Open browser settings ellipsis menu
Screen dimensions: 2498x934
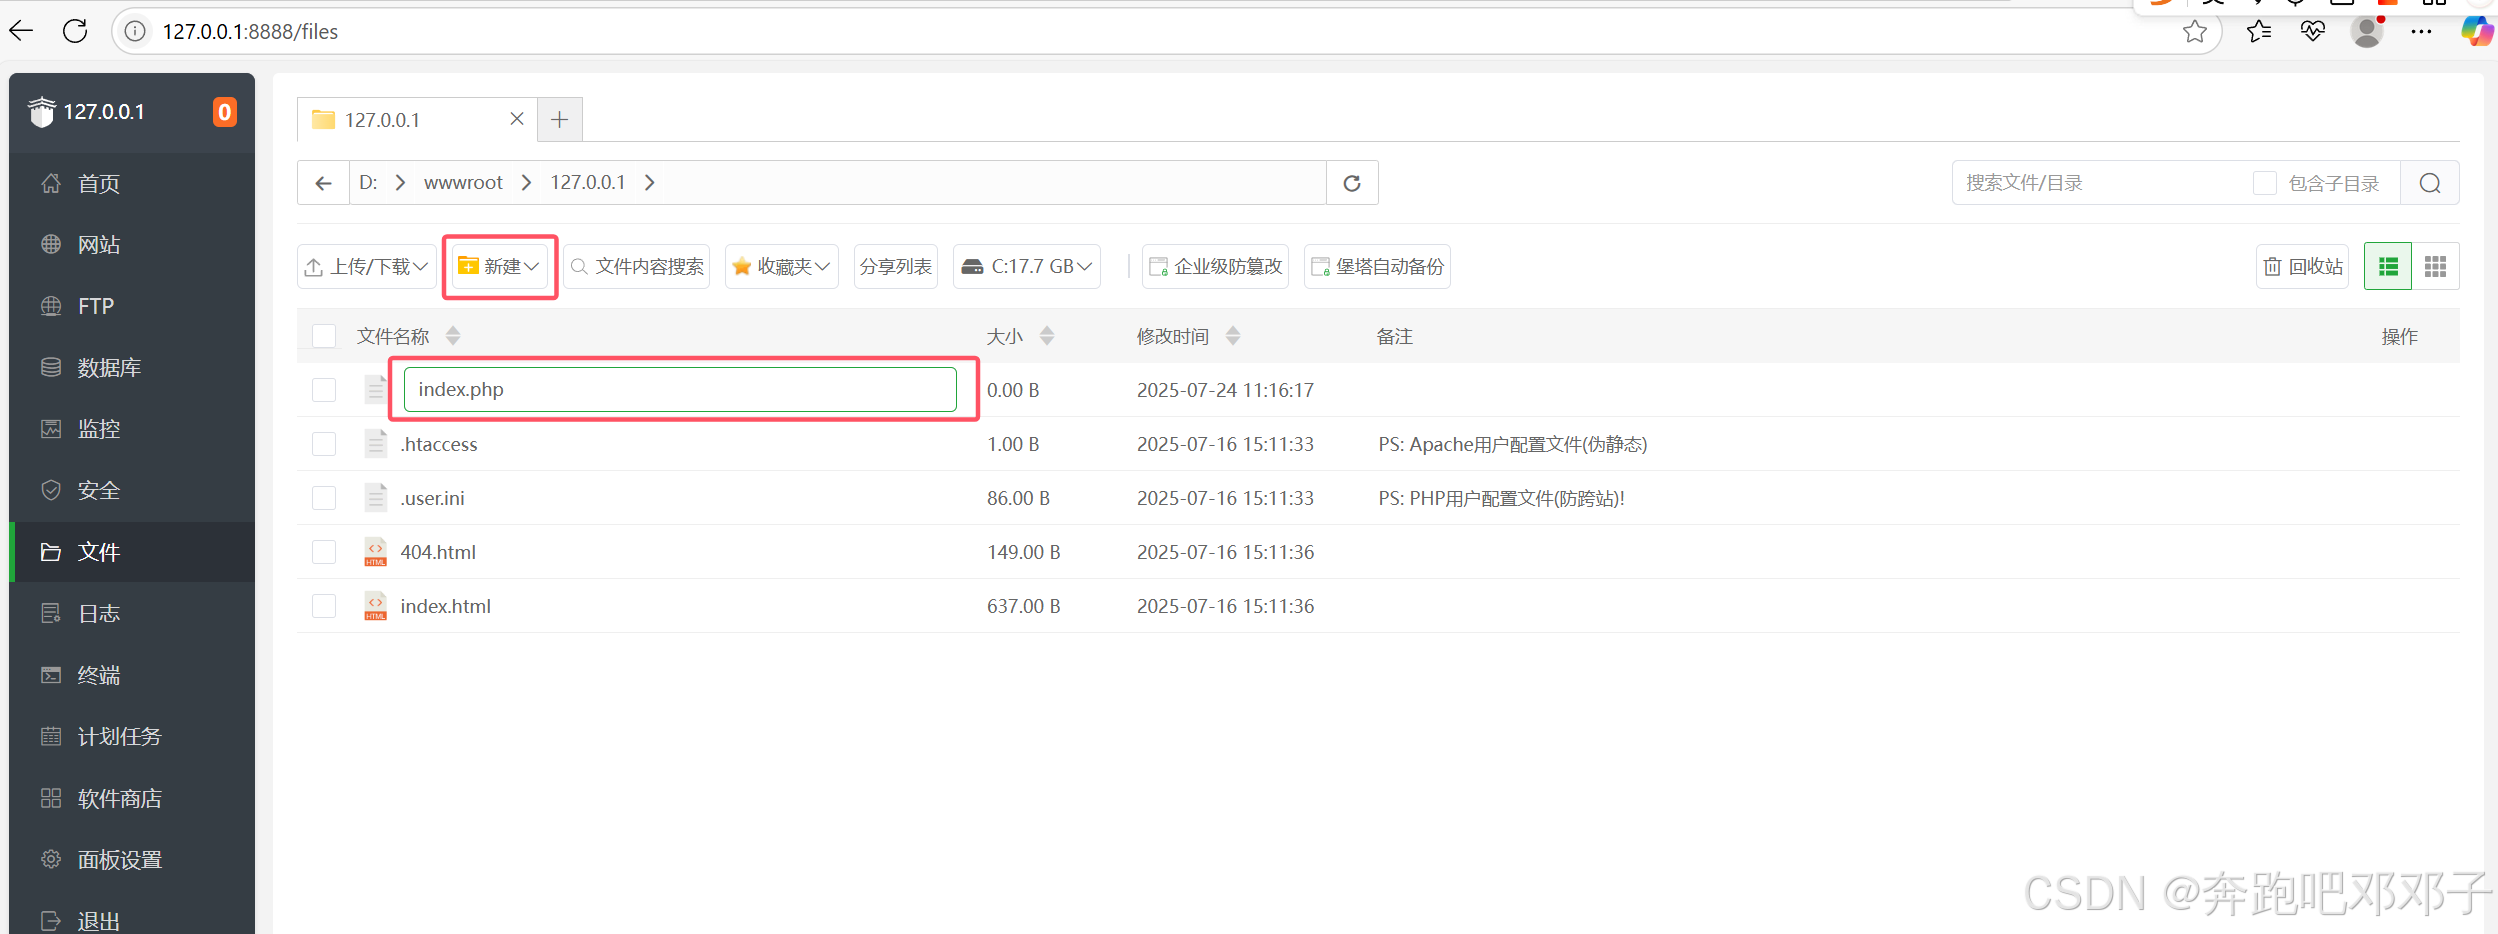(2421, 32)
